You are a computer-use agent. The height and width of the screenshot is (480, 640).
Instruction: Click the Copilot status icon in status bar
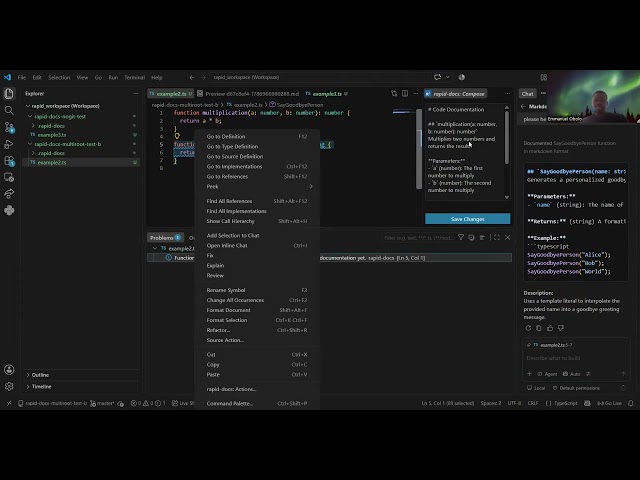click(x=587, y=403)
